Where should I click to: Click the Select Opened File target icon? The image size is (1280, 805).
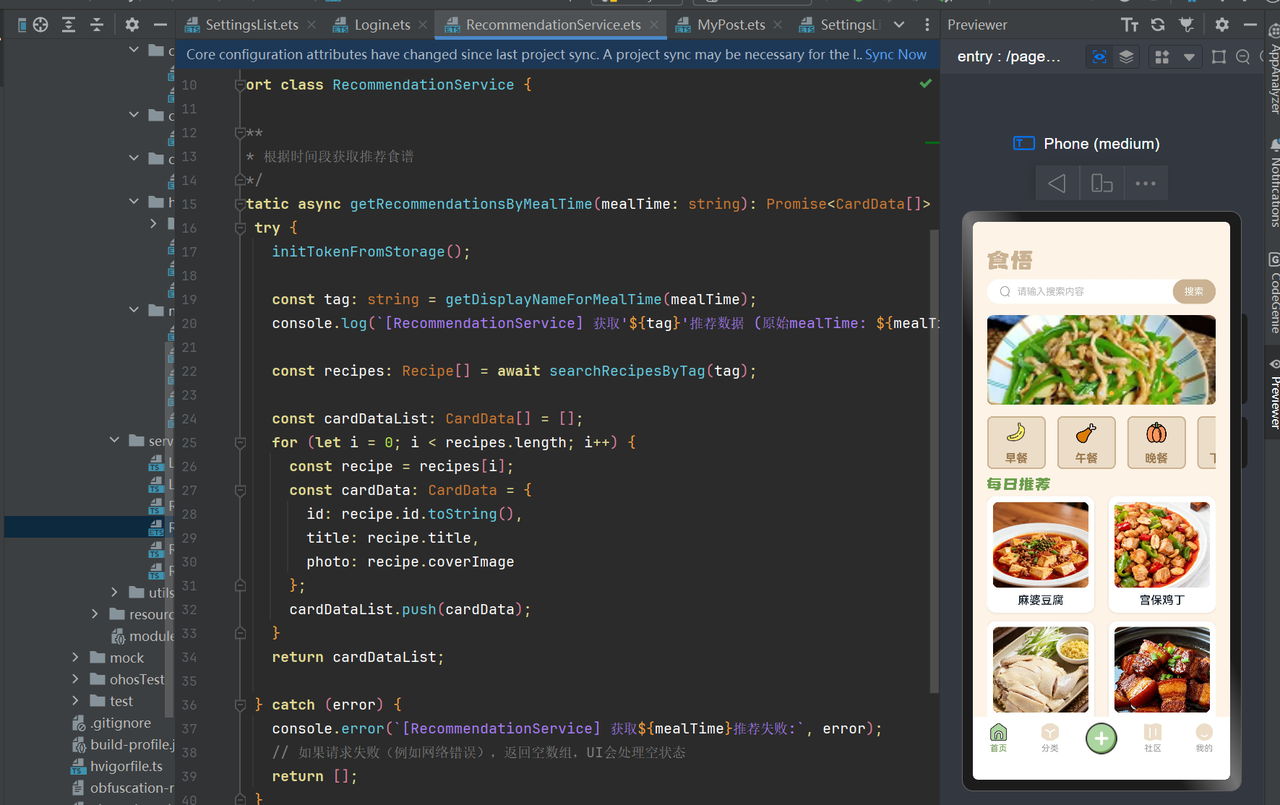click(40, 25)
